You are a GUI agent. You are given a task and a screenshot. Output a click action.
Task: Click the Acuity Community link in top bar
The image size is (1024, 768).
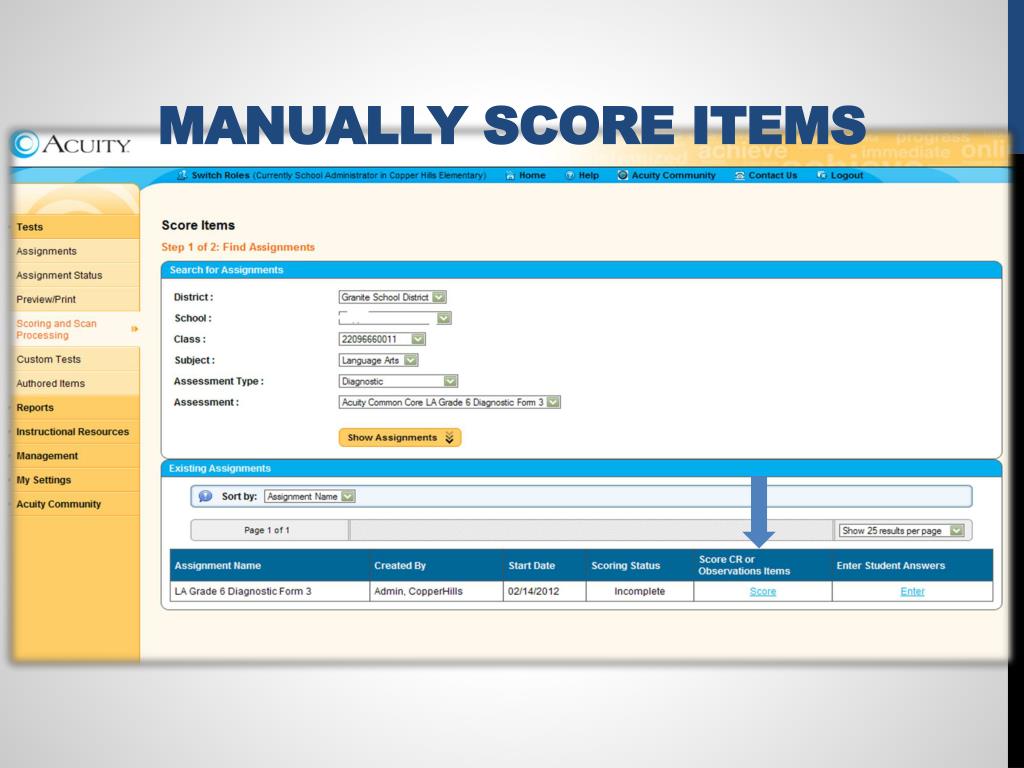pyautogui.click(x=673, y=175)
